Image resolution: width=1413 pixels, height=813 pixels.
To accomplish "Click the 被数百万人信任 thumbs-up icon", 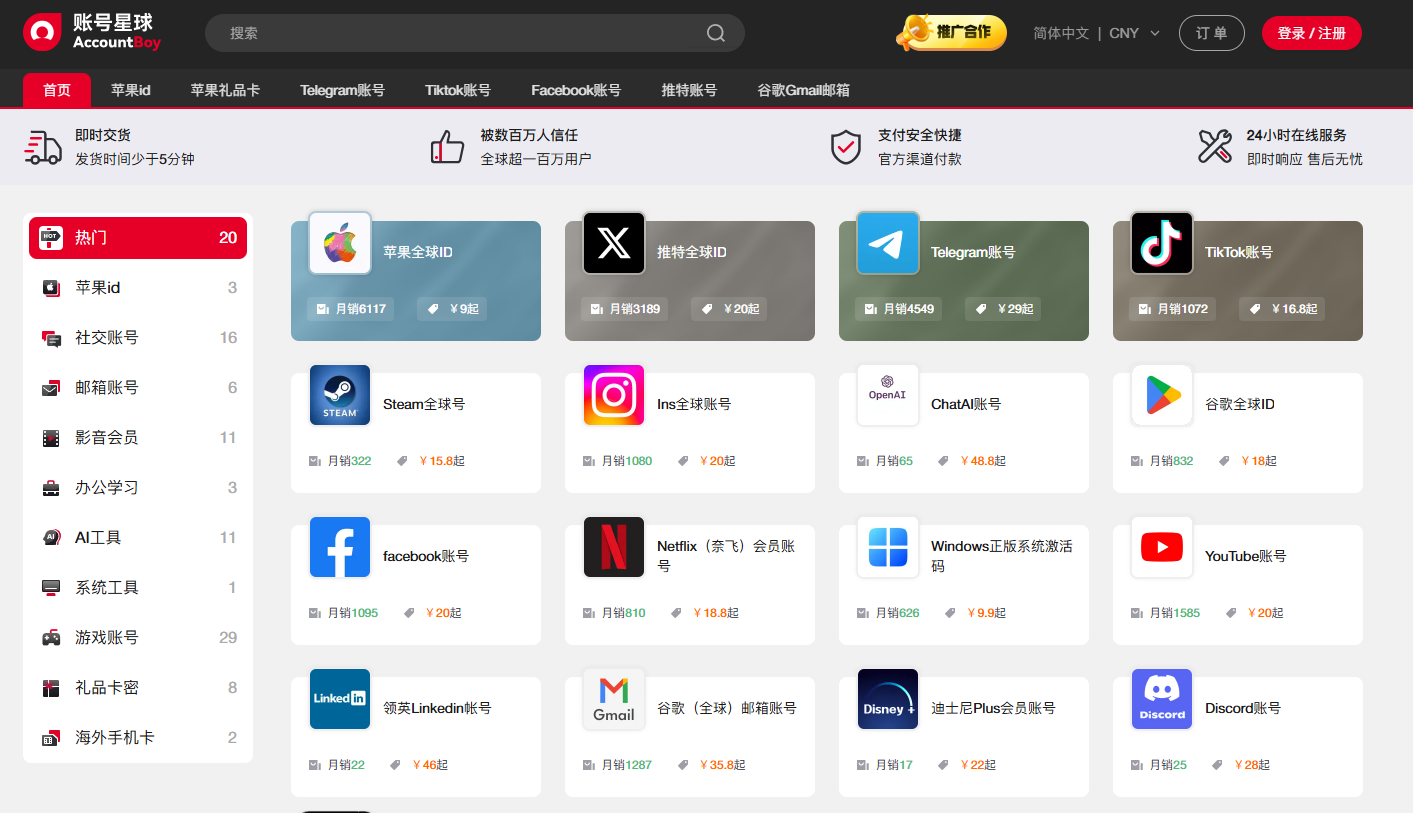I will 448,147.
